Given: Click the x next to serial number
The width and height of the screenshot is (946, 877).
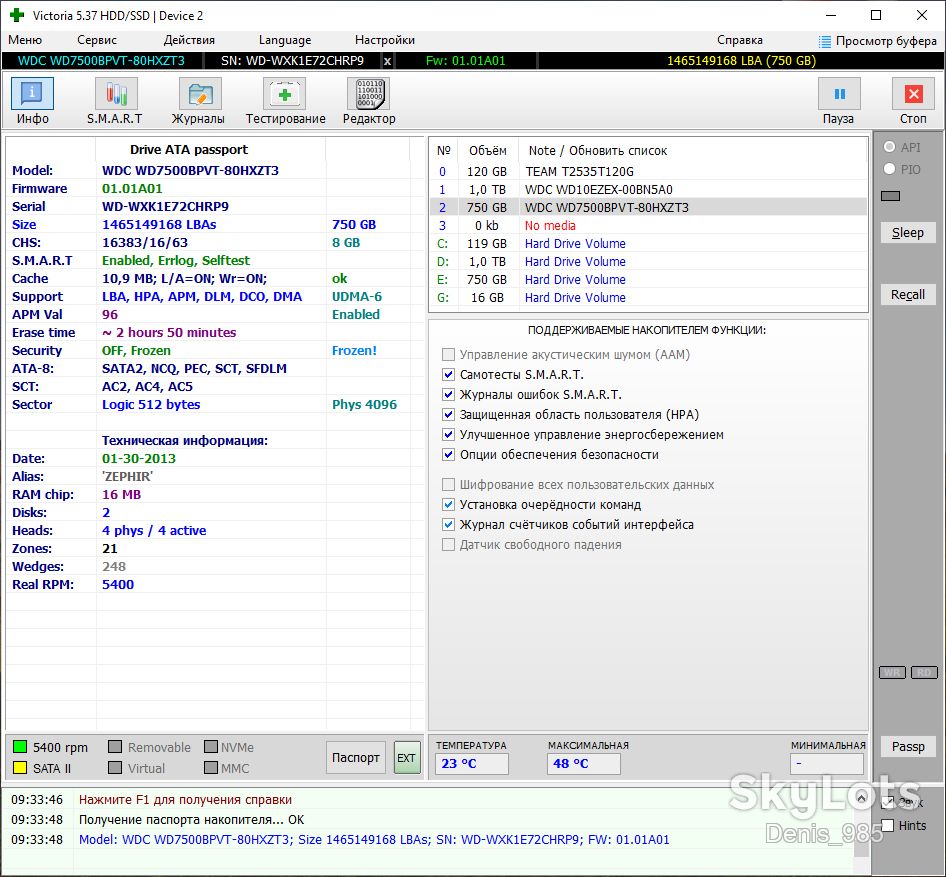Looking at the screenshot, I should pos(387,61).
